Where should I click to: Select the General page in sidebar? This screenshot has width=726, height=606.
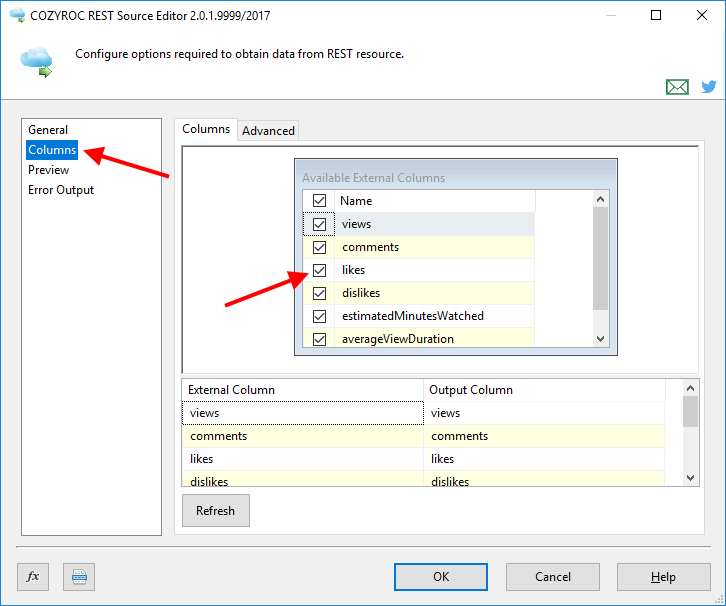click(x=48, y=130)
